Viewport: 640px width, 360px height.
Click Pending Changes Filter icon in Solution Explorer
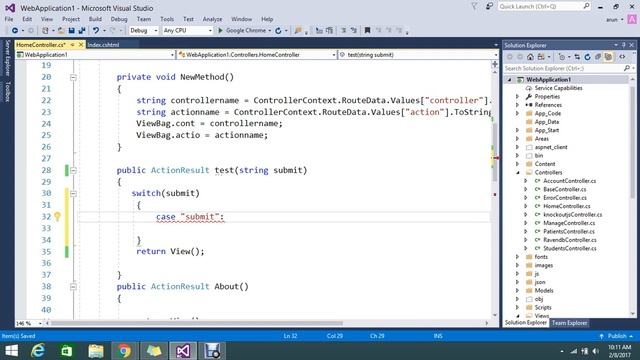pos(562,57)
